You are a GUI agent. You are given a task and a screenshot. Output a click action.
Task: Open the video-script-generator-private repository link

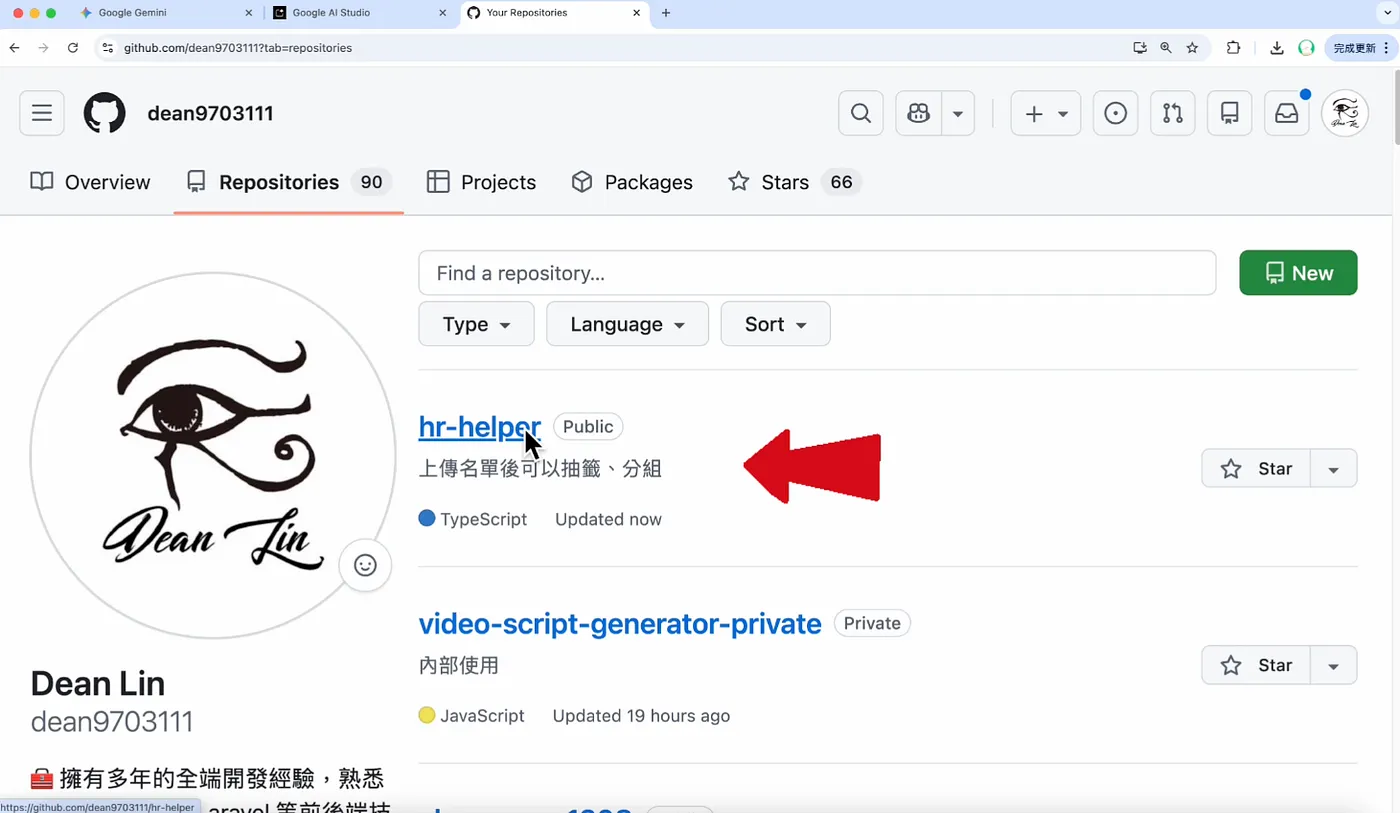coord(620,624)
